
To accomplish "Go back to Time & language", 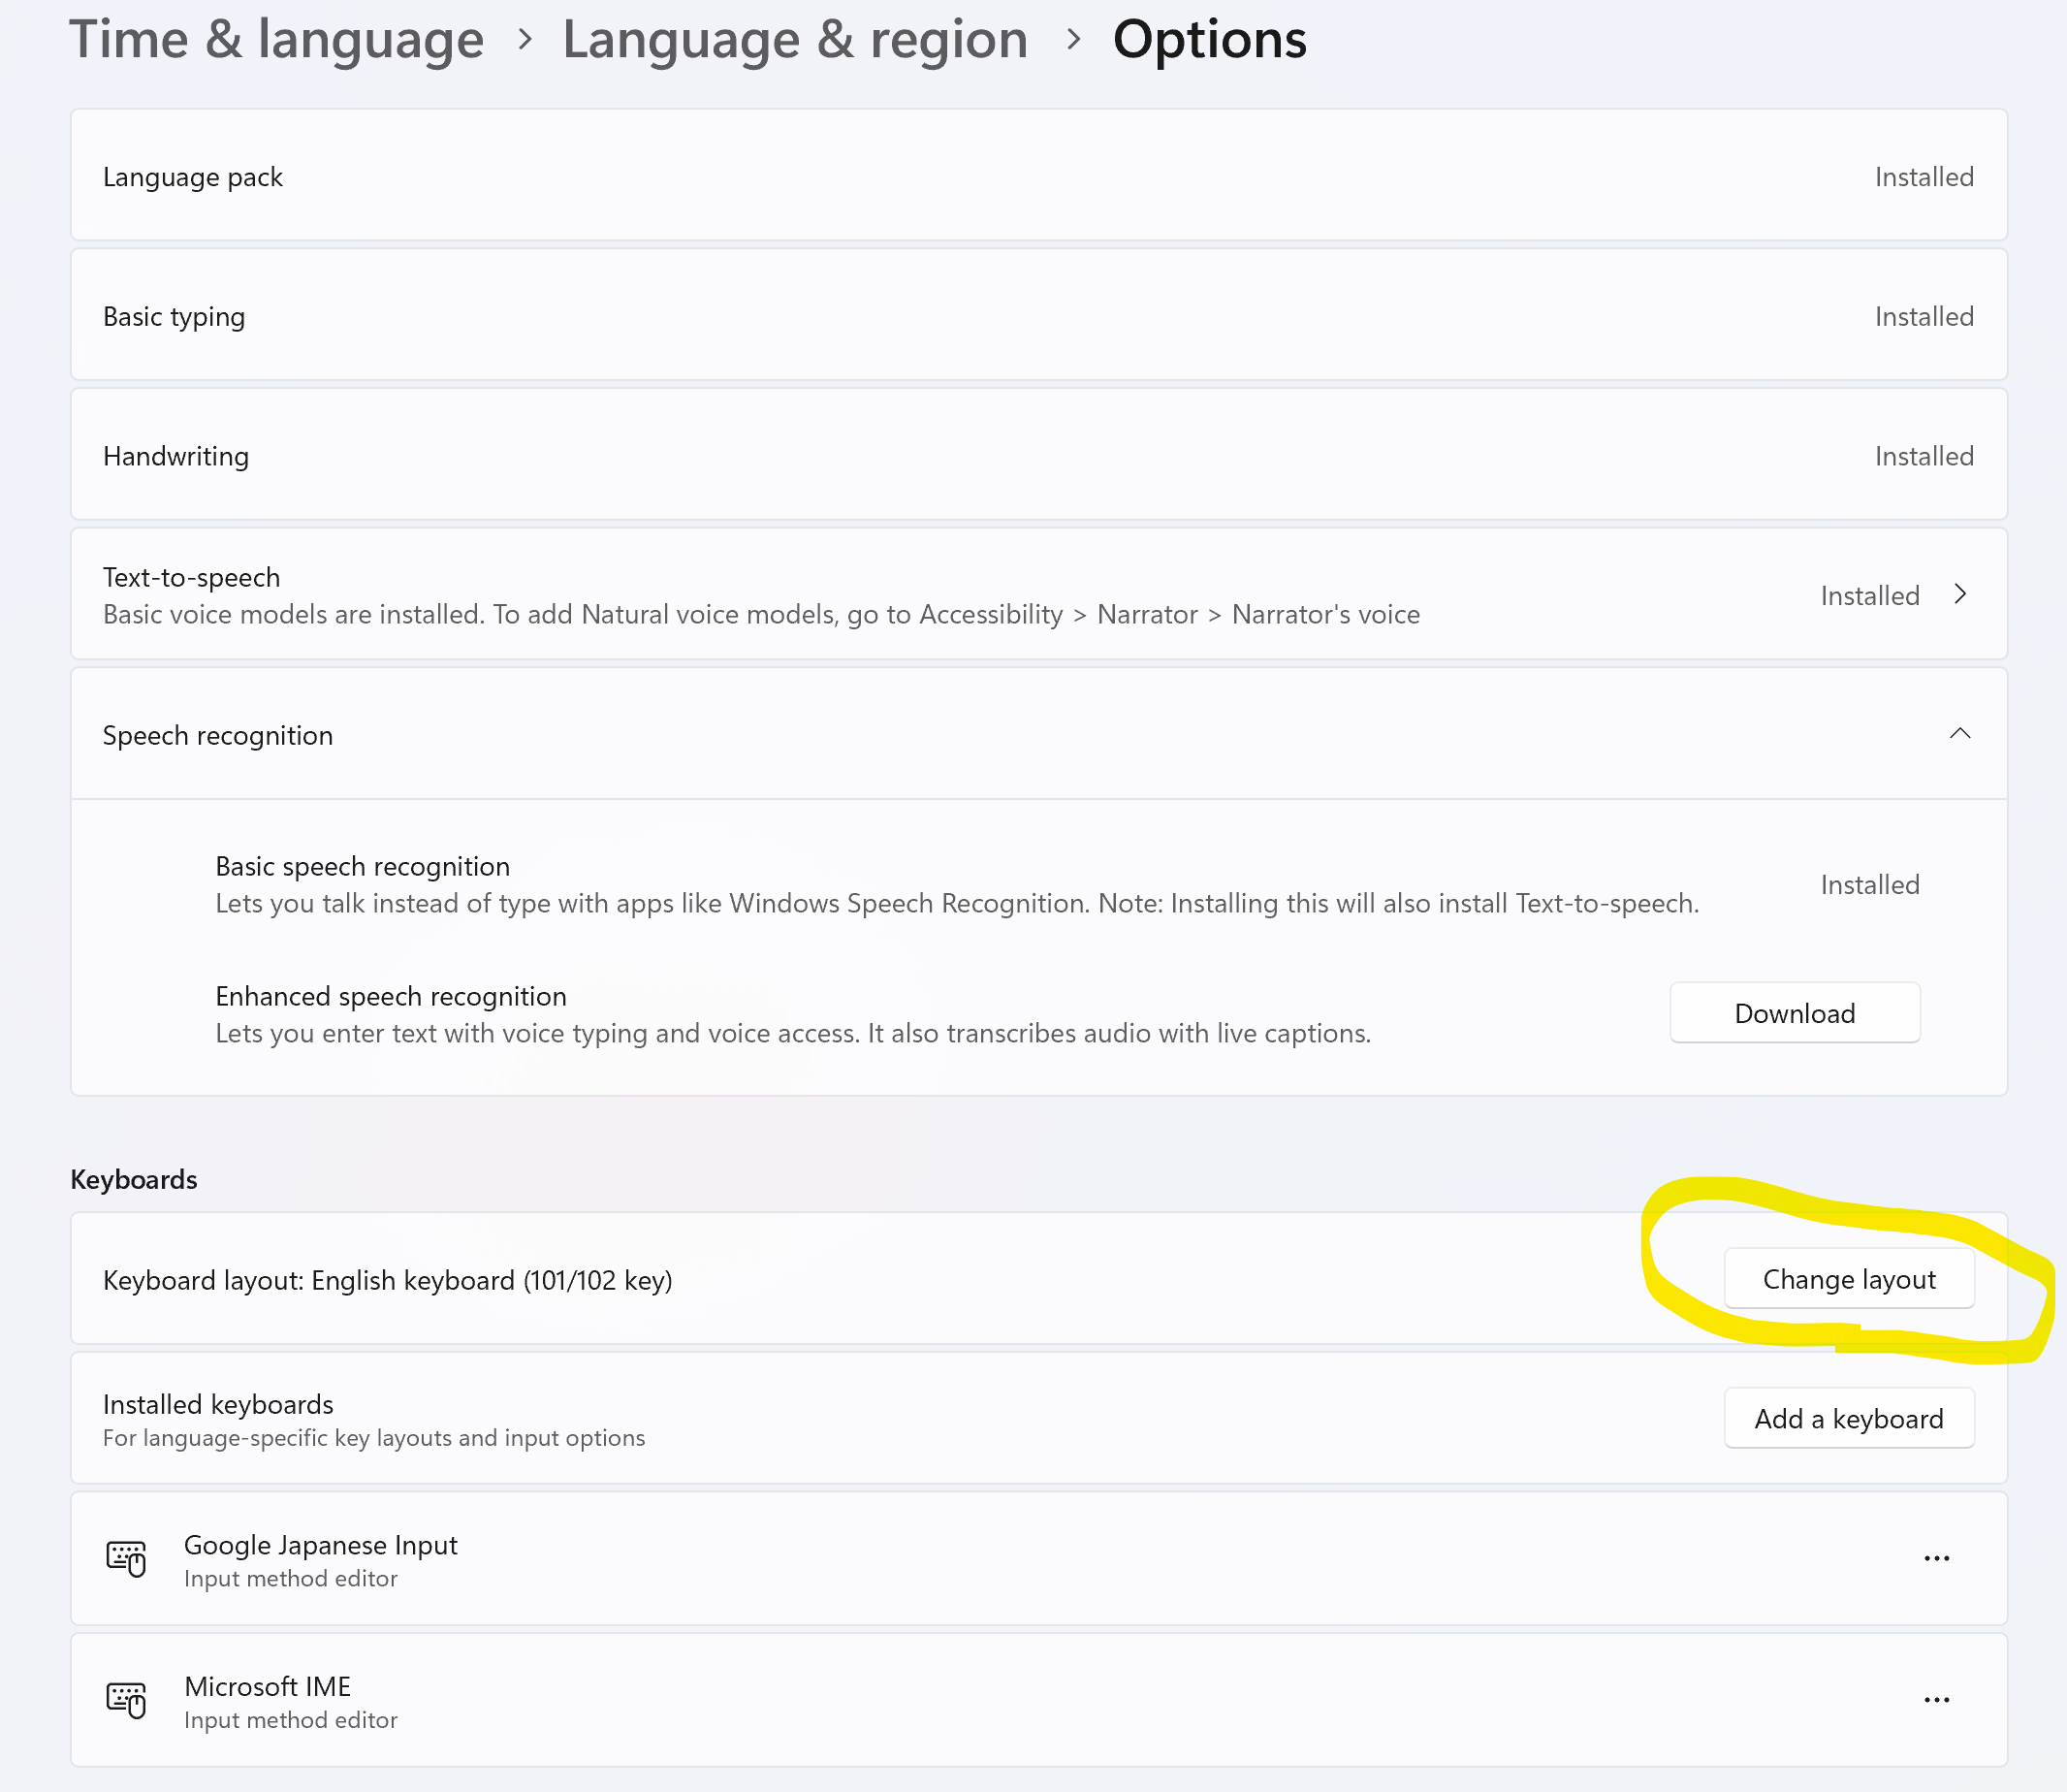I will click(276, 40).
